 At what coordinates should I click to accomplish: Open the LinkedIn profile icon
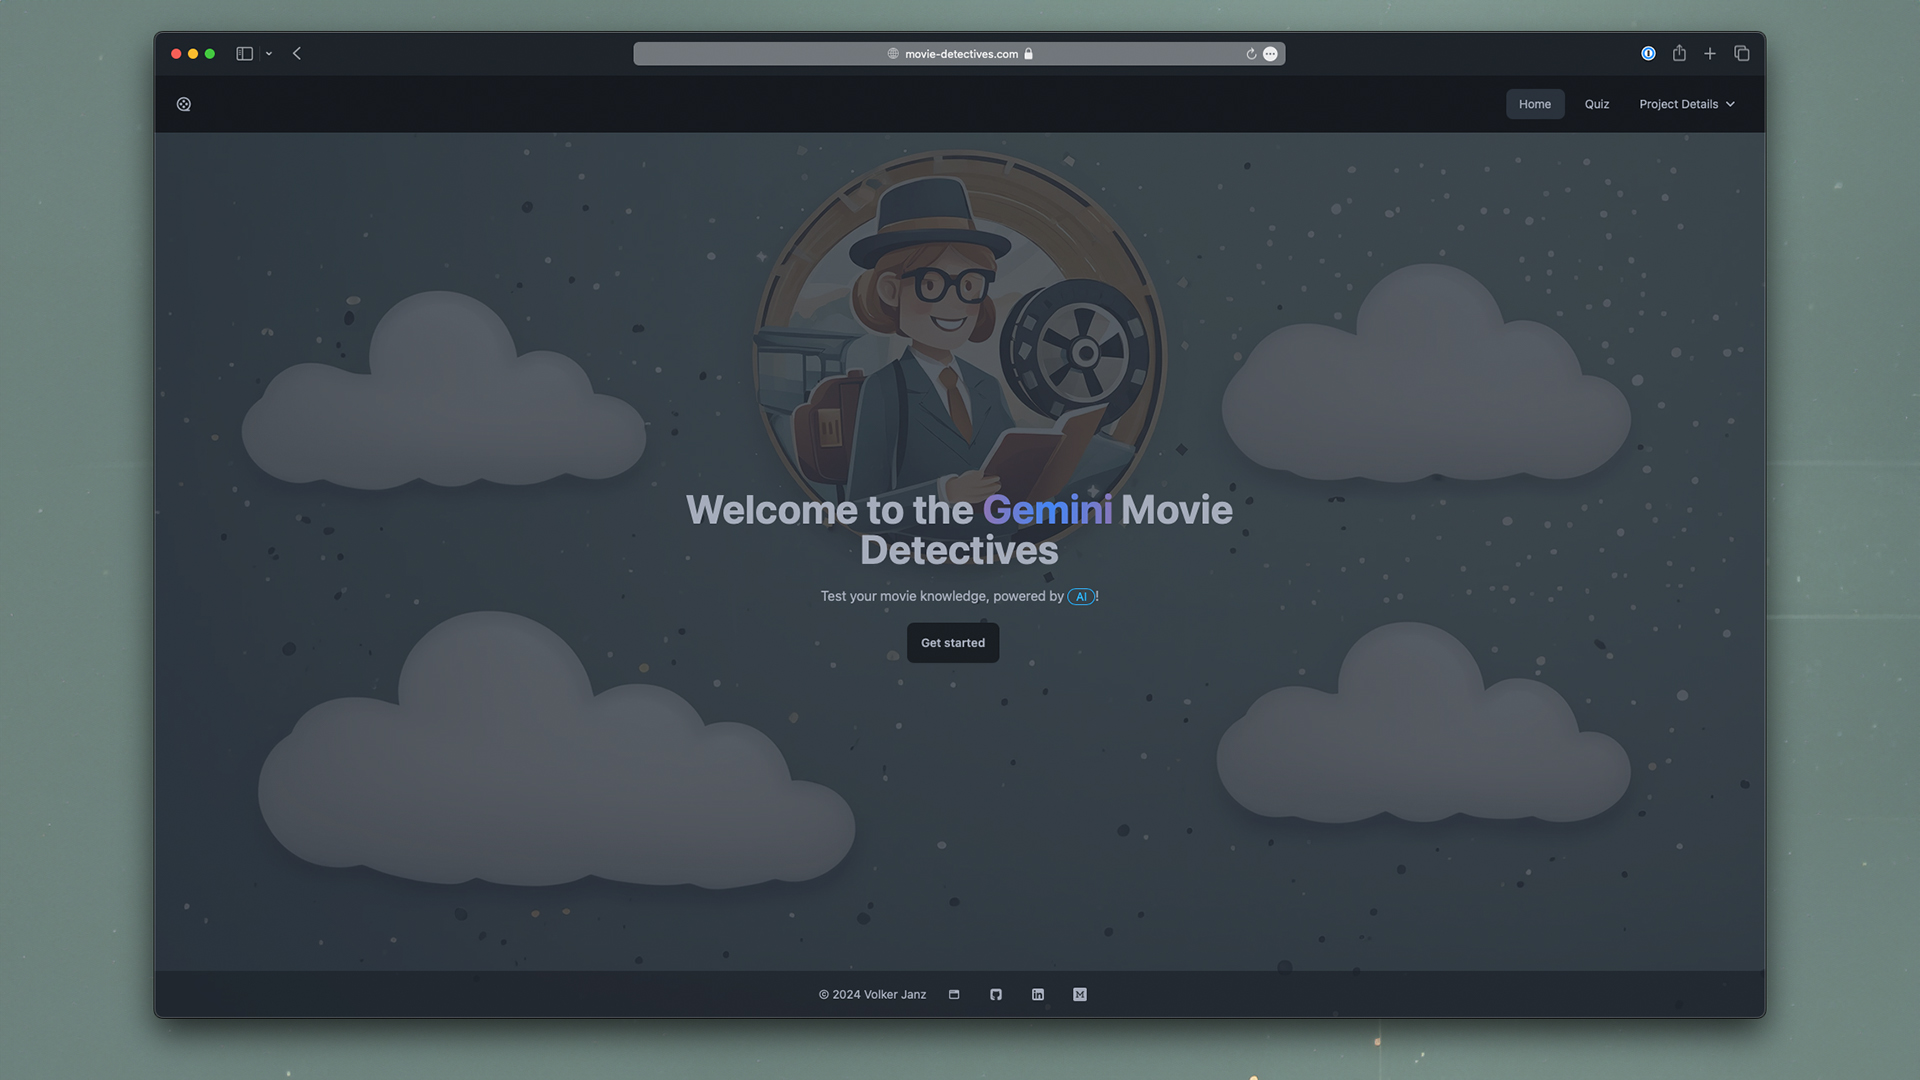pyautogui.click(x=1038, y=994)
